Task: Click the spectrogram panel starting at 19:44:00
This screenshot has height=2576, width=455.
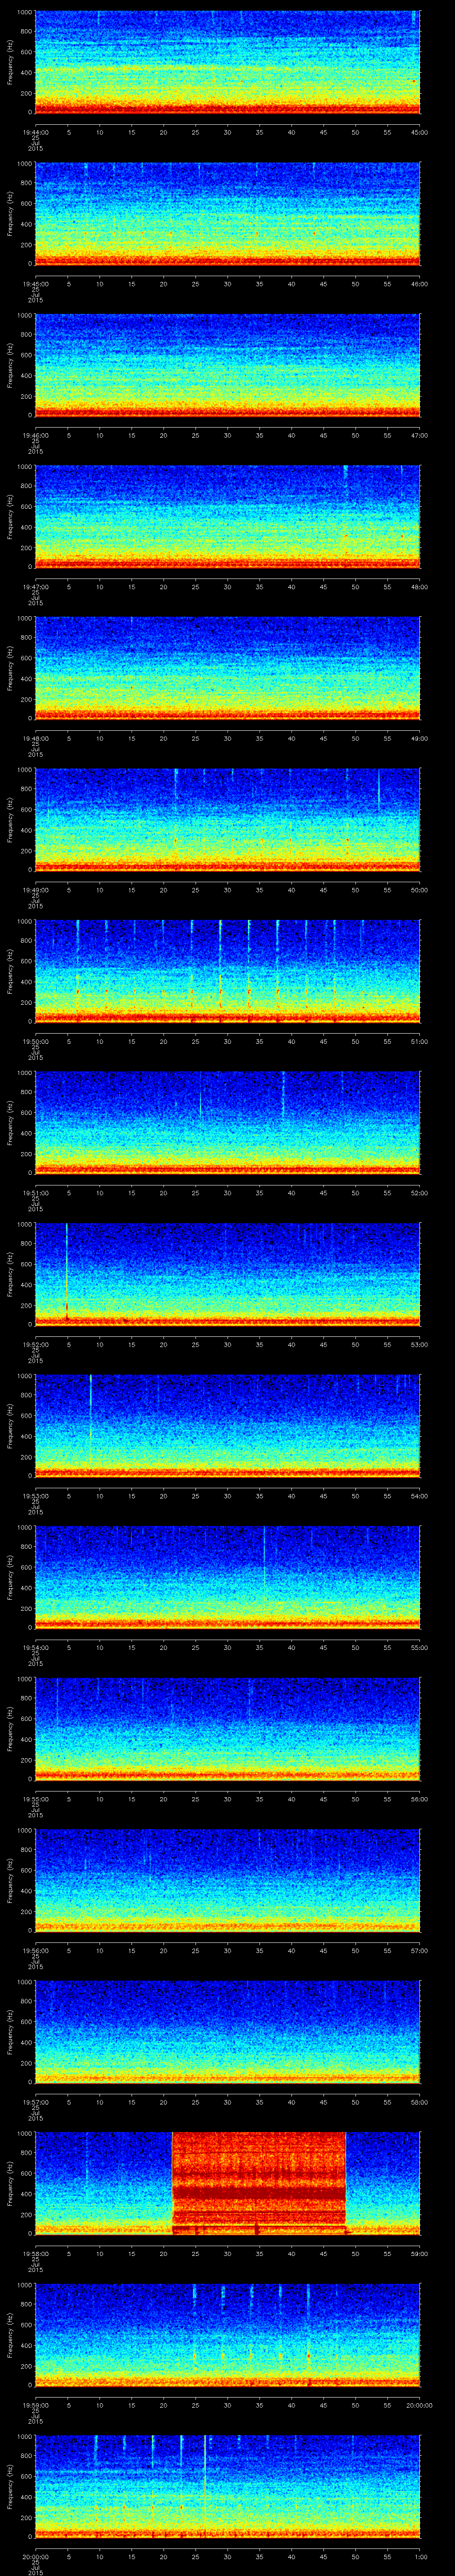Action: click(228, 62)
